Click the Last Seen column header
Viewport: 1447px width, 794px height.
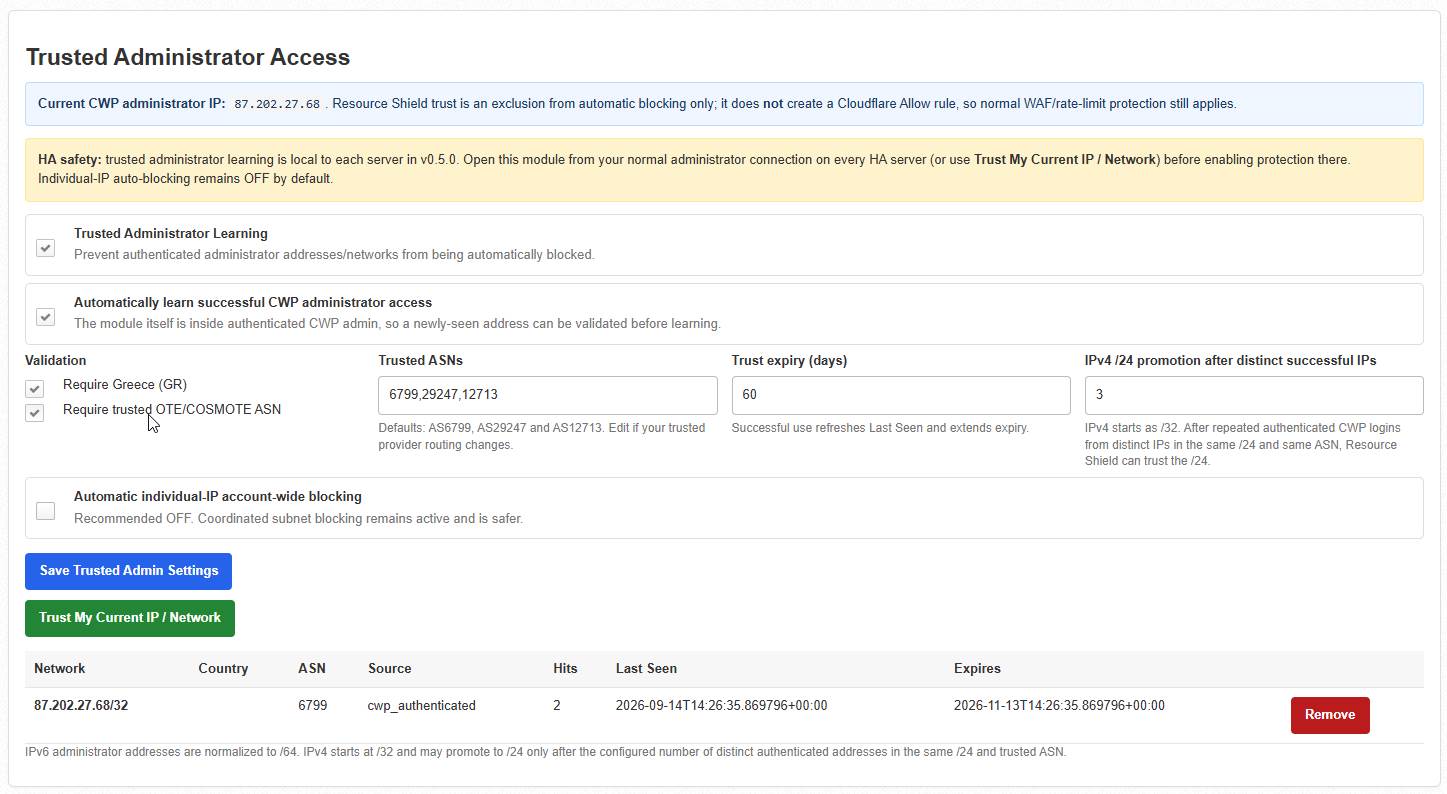pos(646,668)
